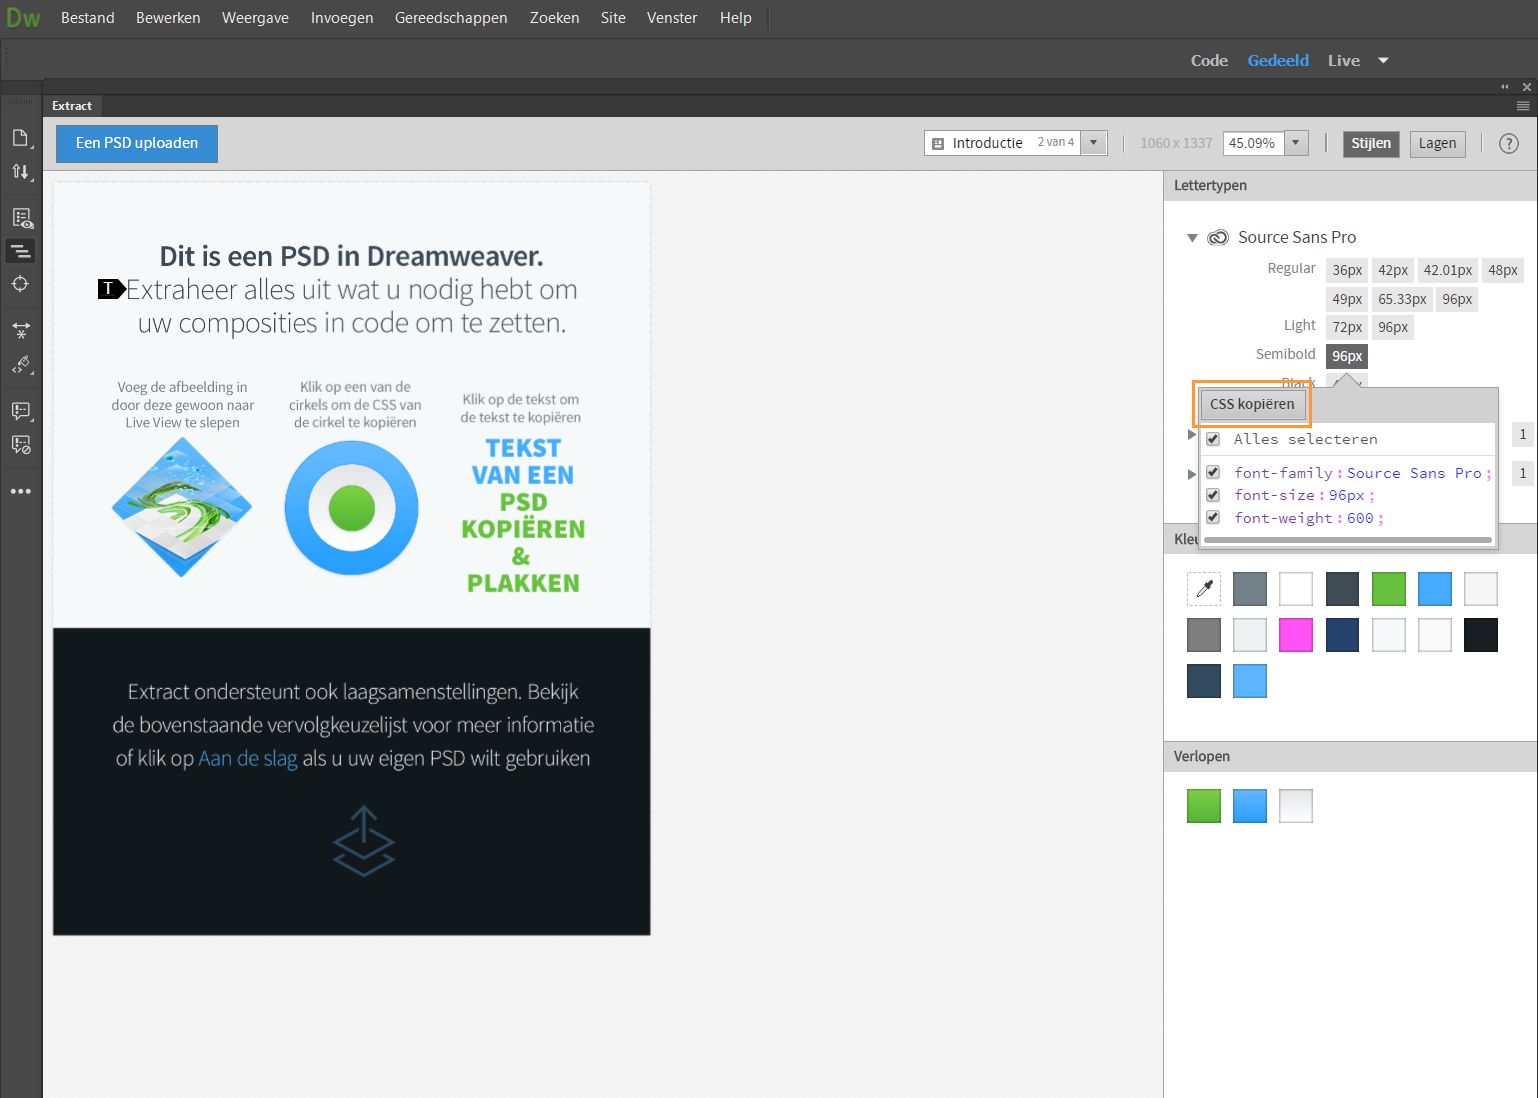Click the black T text marker on canvas
This screenshot has width=1538, height=1098.
pyautogui.click(x=111, y=290)
